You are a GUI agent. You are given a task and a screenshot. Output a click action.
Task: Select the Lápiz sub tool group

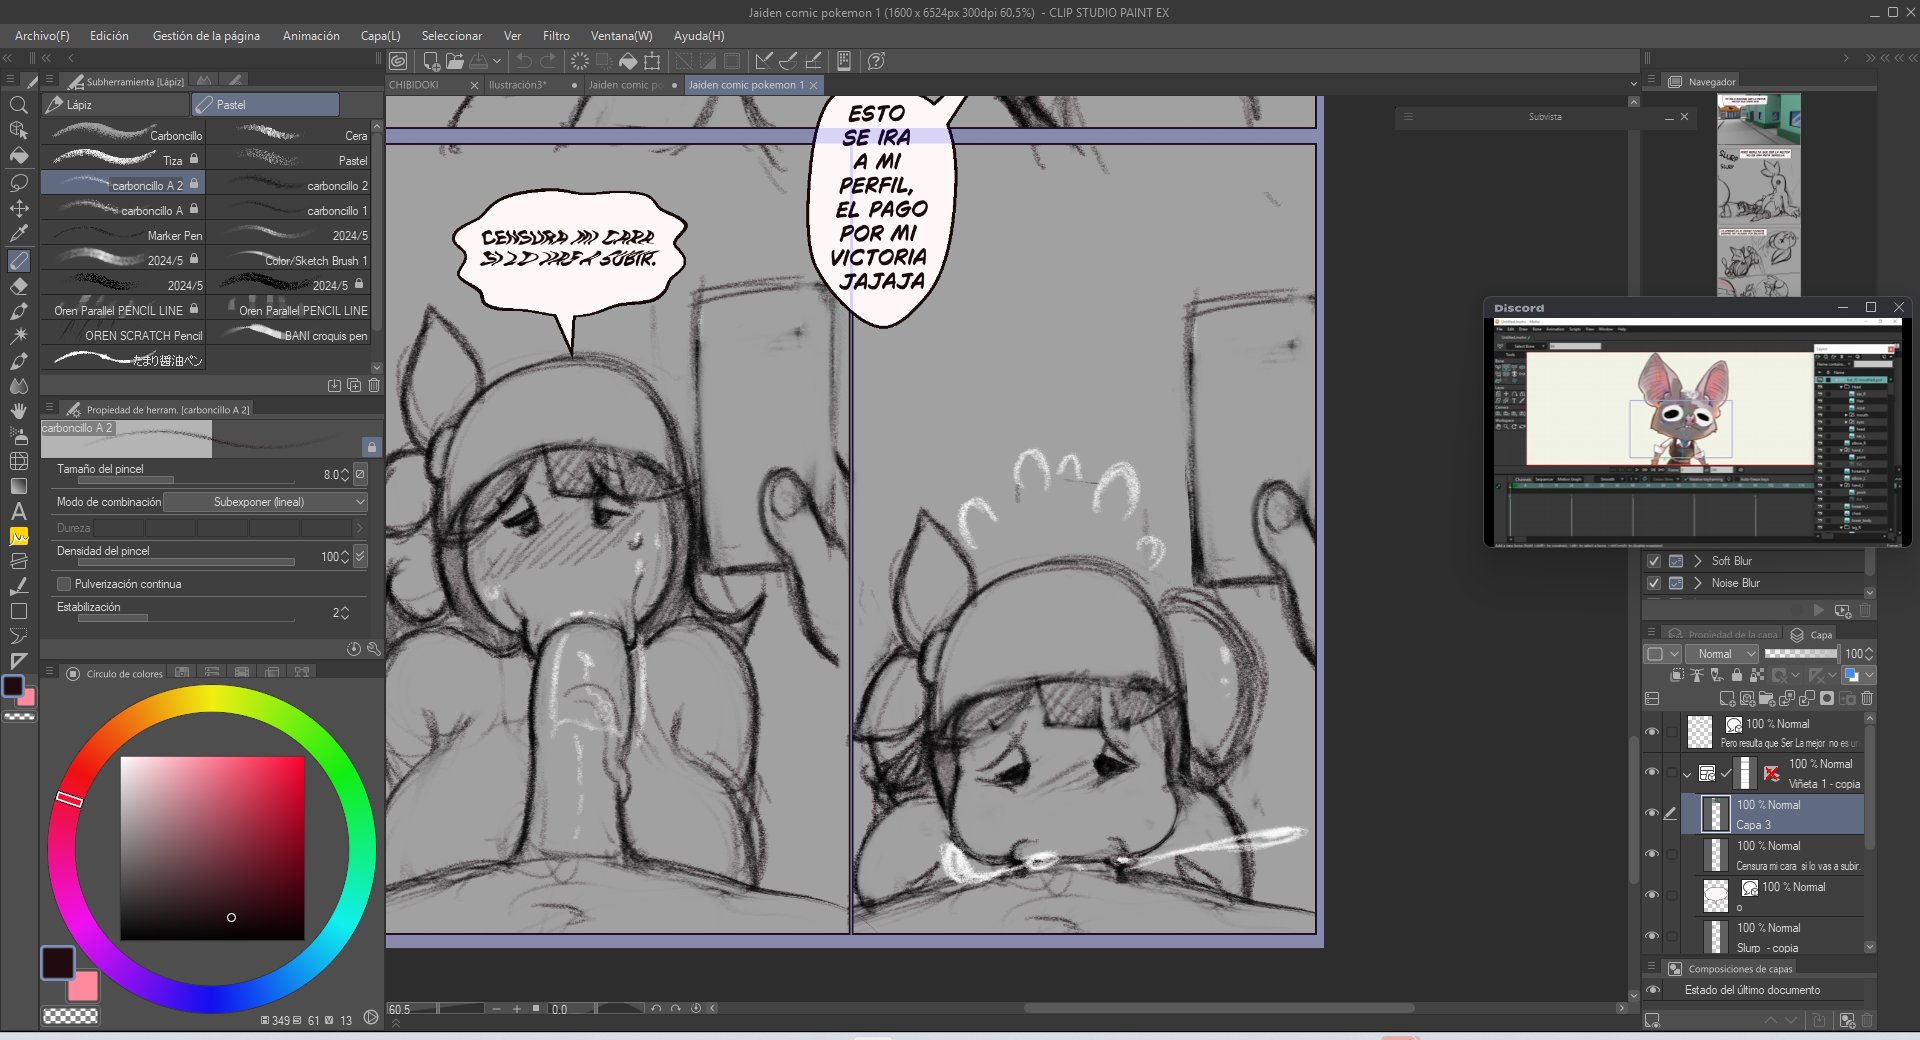115,104
